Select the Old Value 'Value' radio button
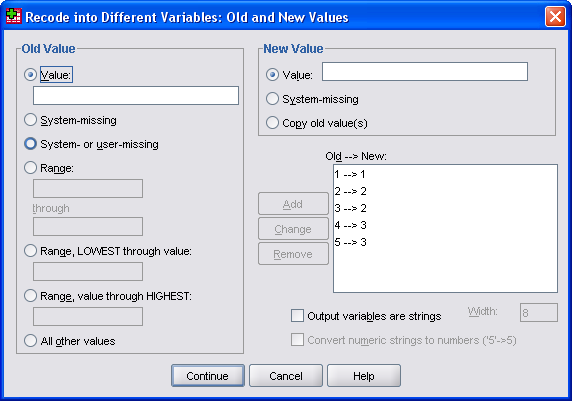Screen dimensions: 572x401 pyautogui.click(x=30, y=75)
